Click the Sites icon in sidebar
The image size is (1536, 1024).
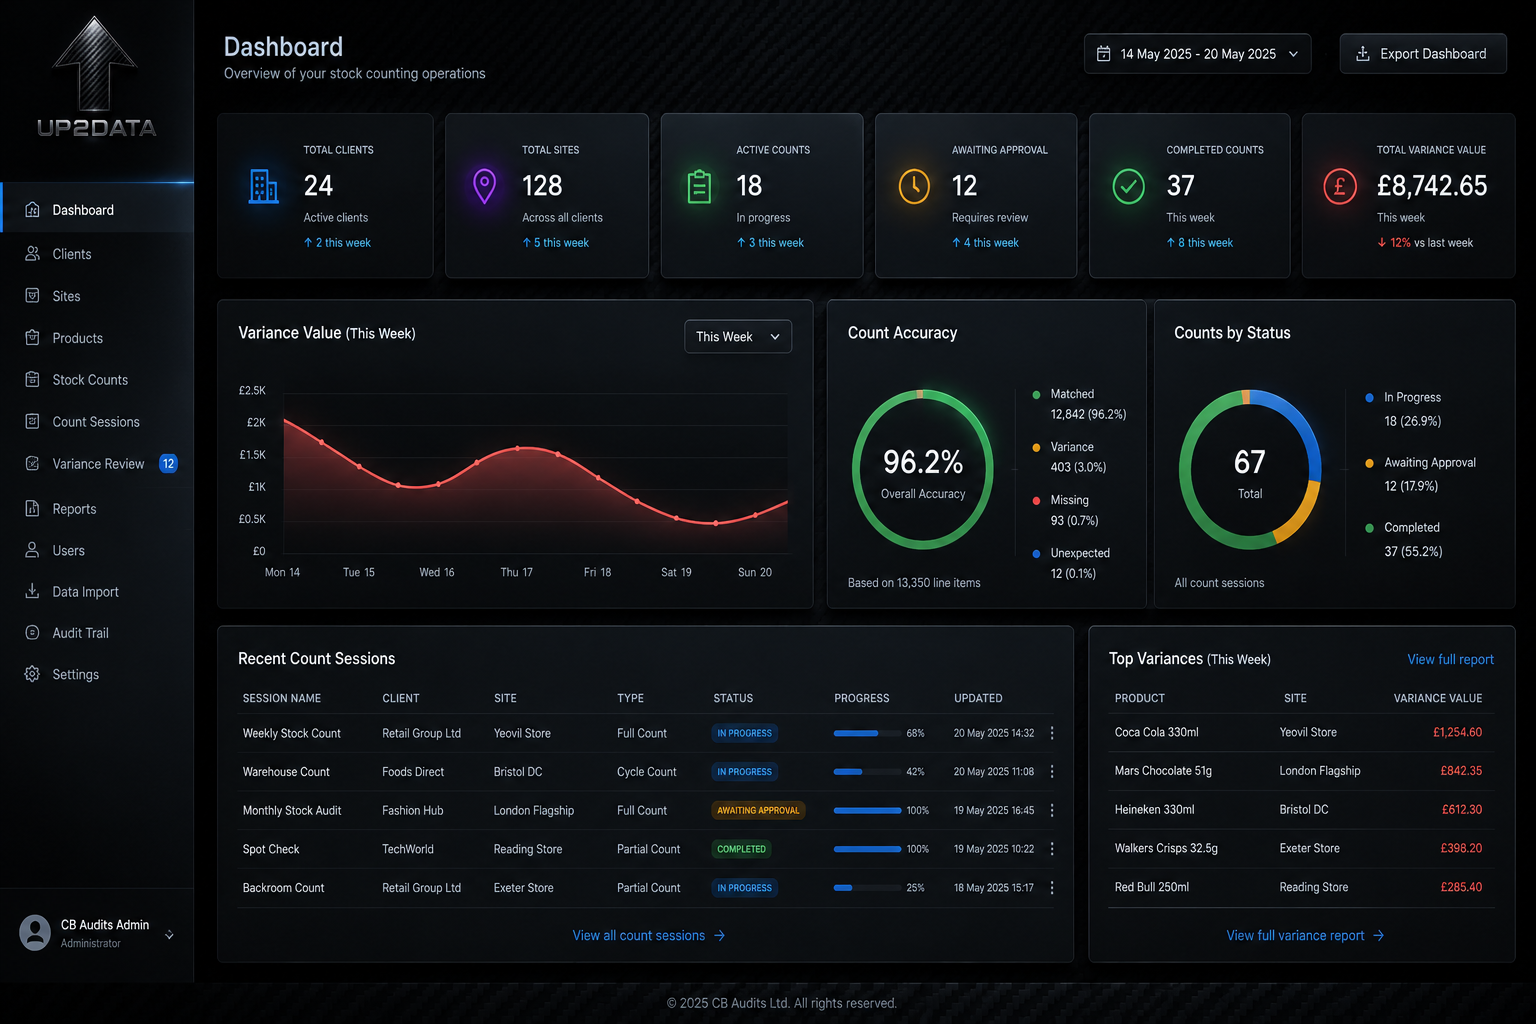pyautogui.click(x=32, y=296)
